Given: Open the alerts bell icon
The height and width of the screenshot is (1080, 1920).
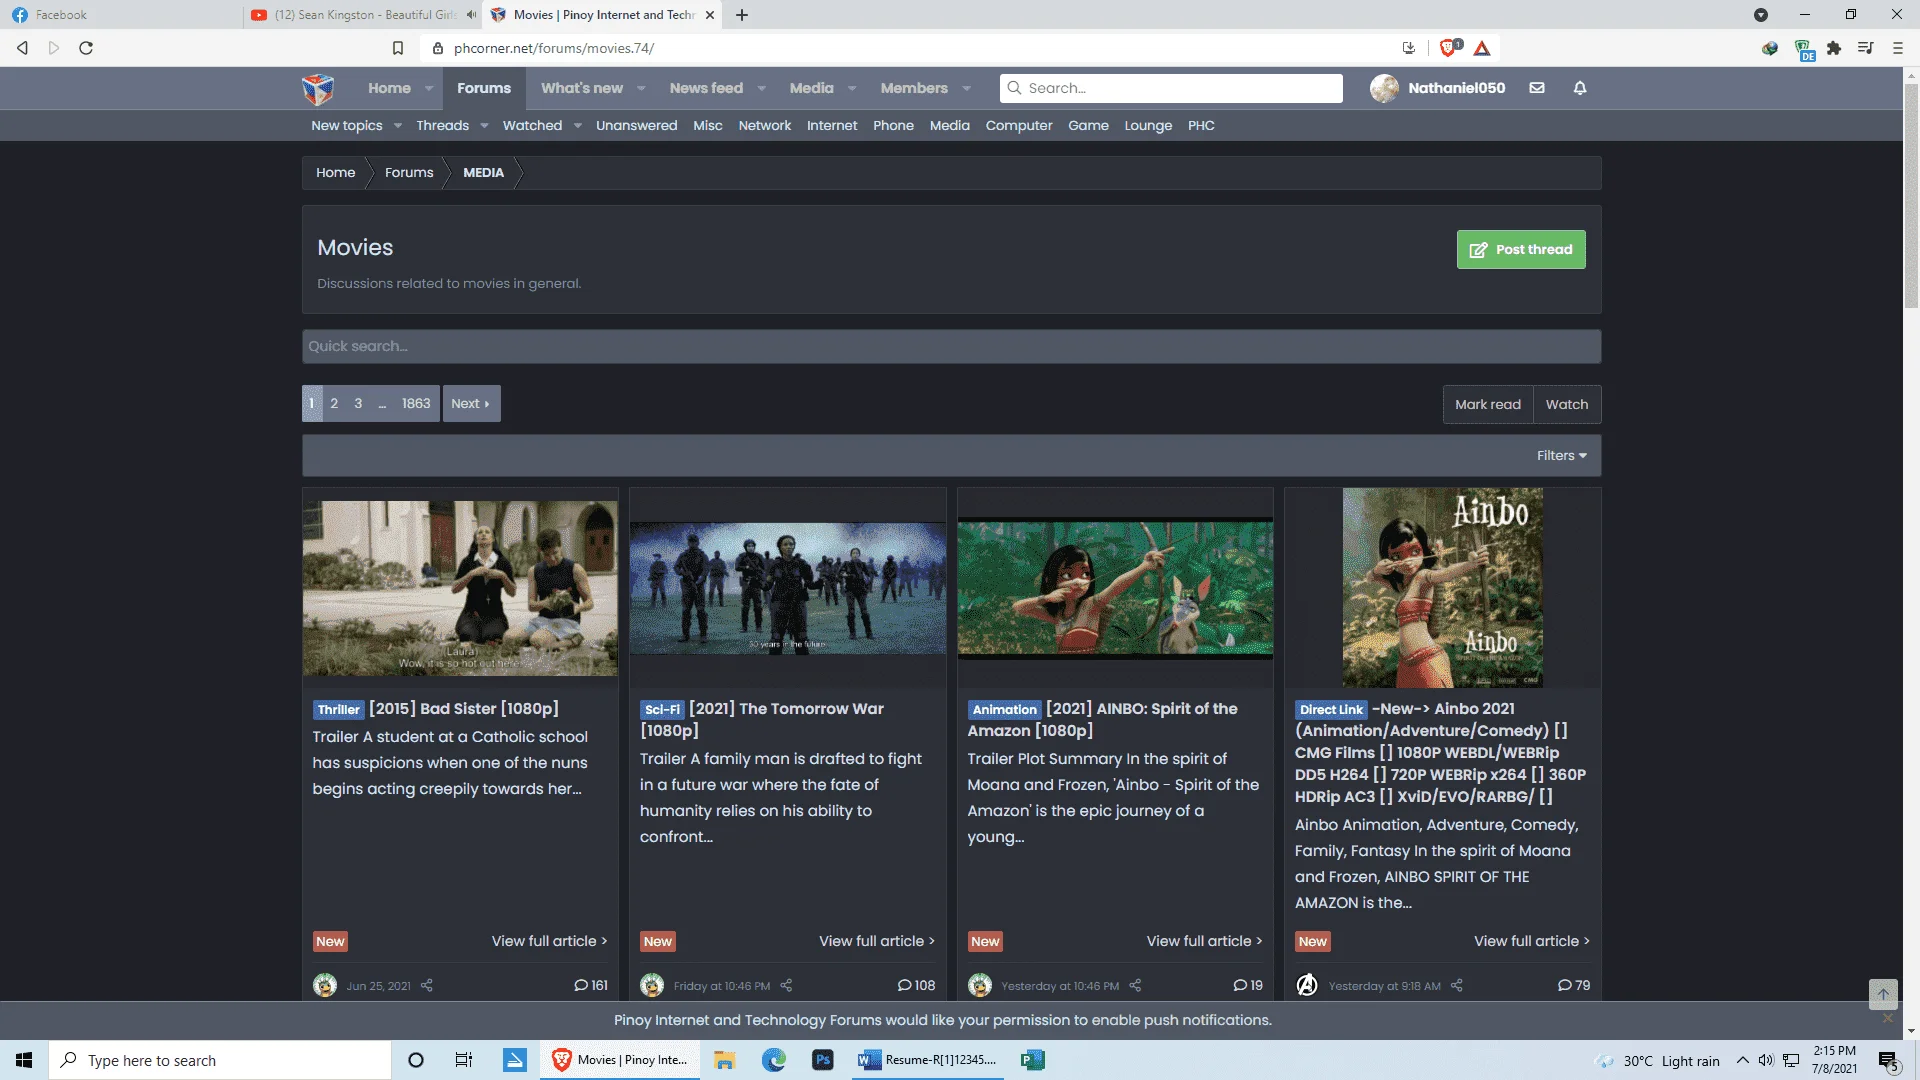Looking at the screenshot, I should [x=1580, y=88].
